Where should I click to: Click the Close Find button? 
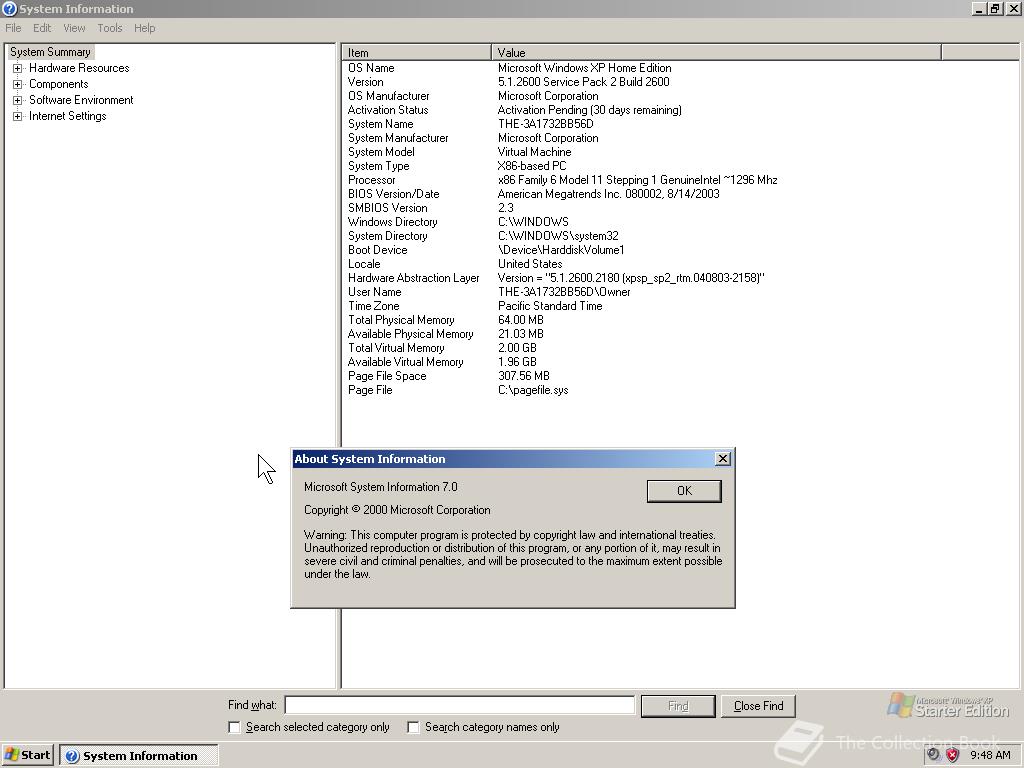point(758,706)
